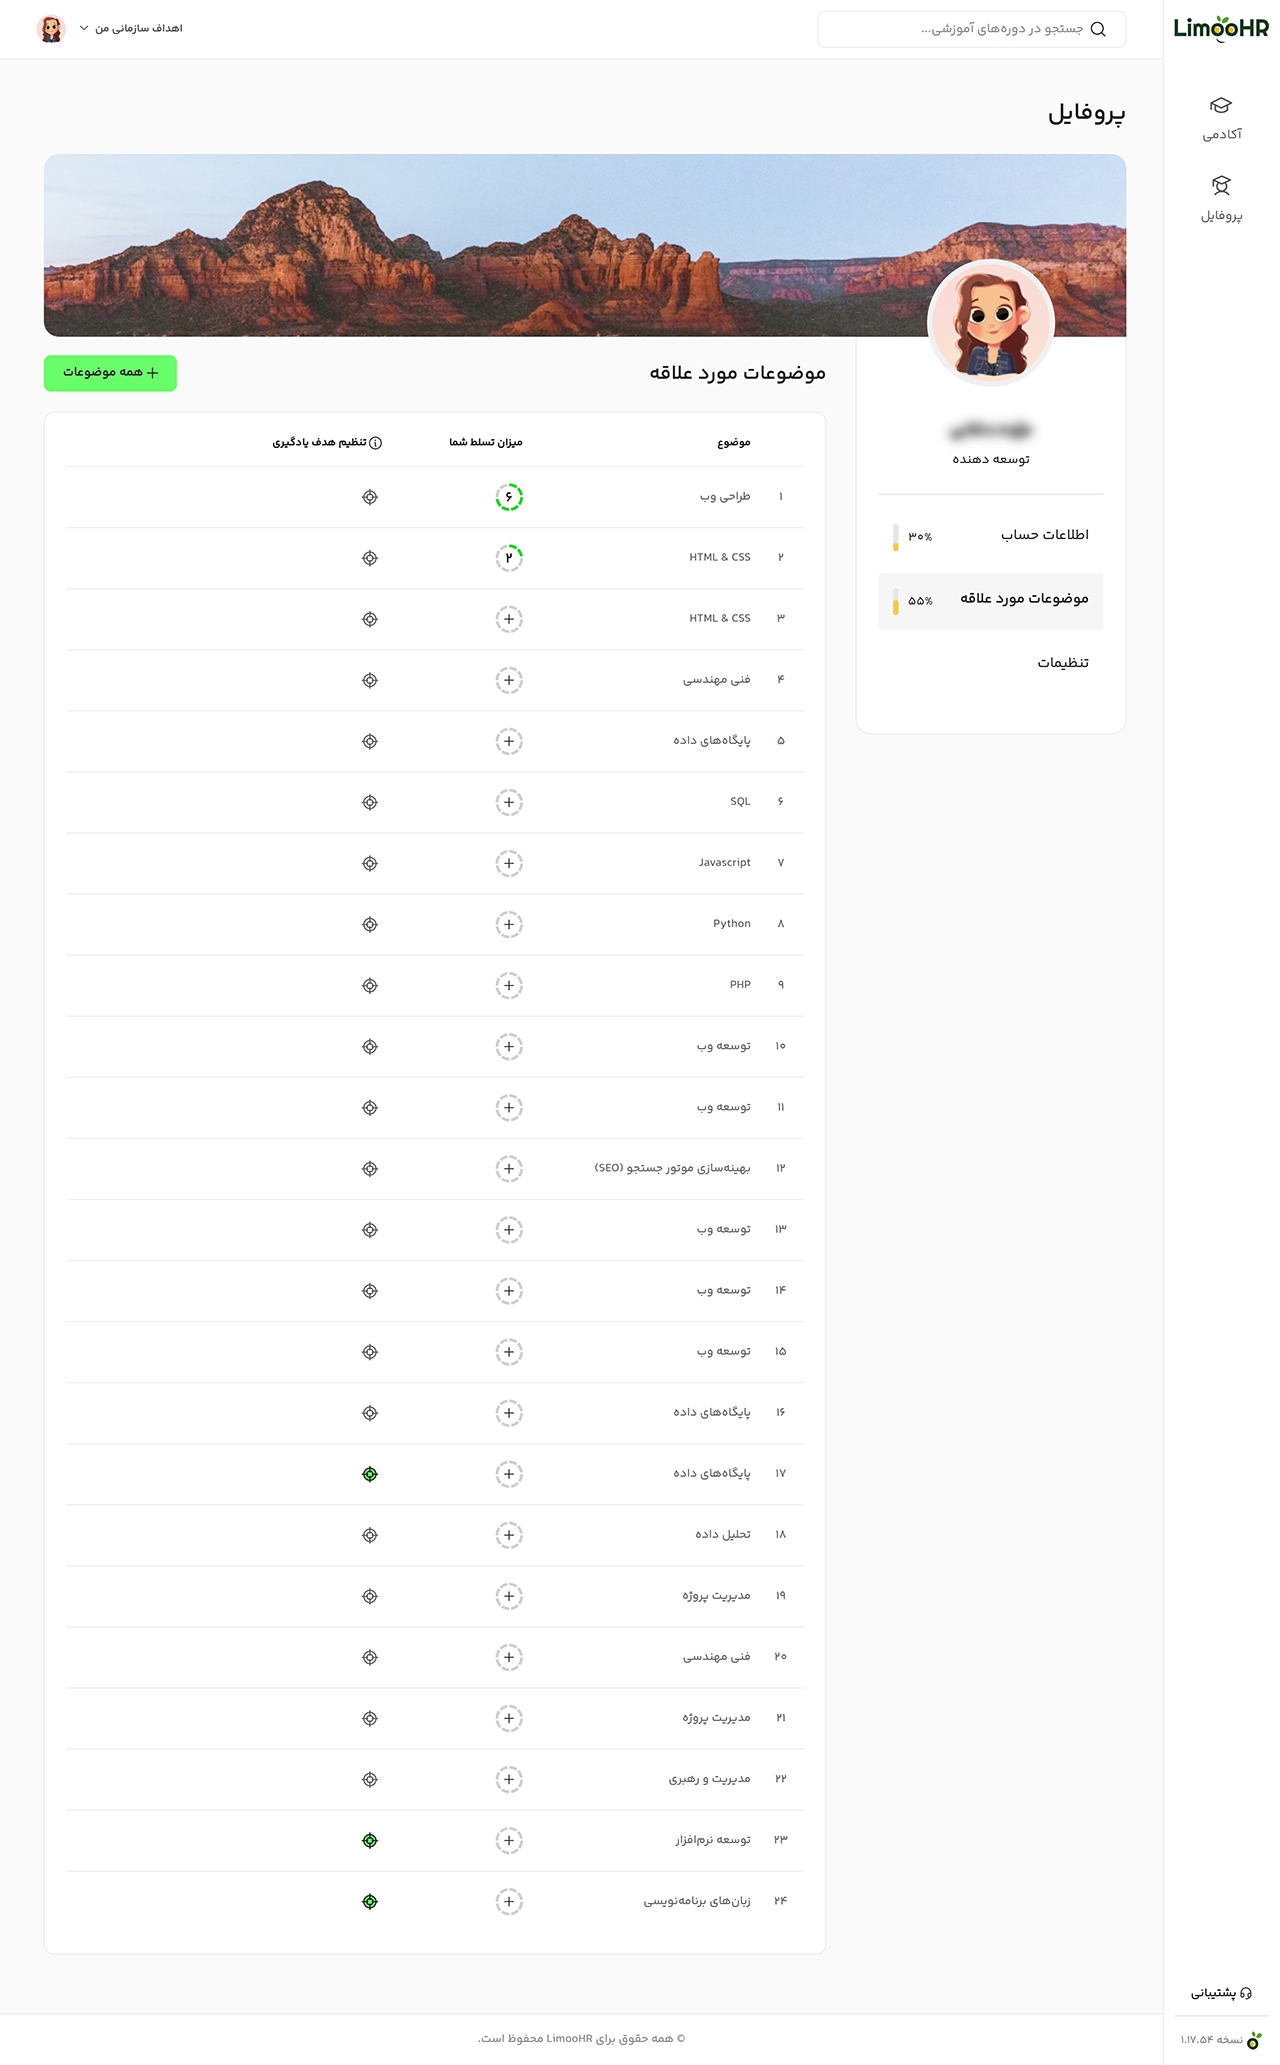Screen dimensions: 1280x2065
Task: Click the mastery level 6 ring for طراحی وب
Action: [x=509, y=497]
